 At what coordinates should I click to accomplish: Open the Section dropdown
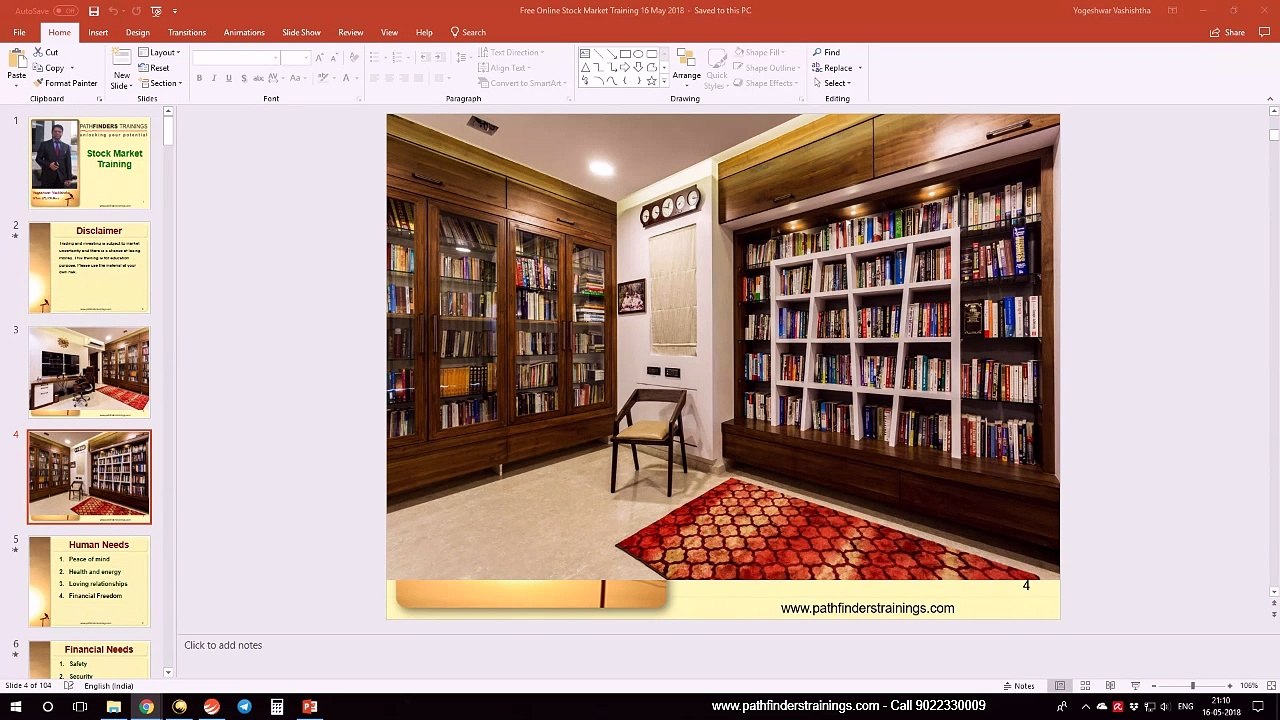coord(160,83)
